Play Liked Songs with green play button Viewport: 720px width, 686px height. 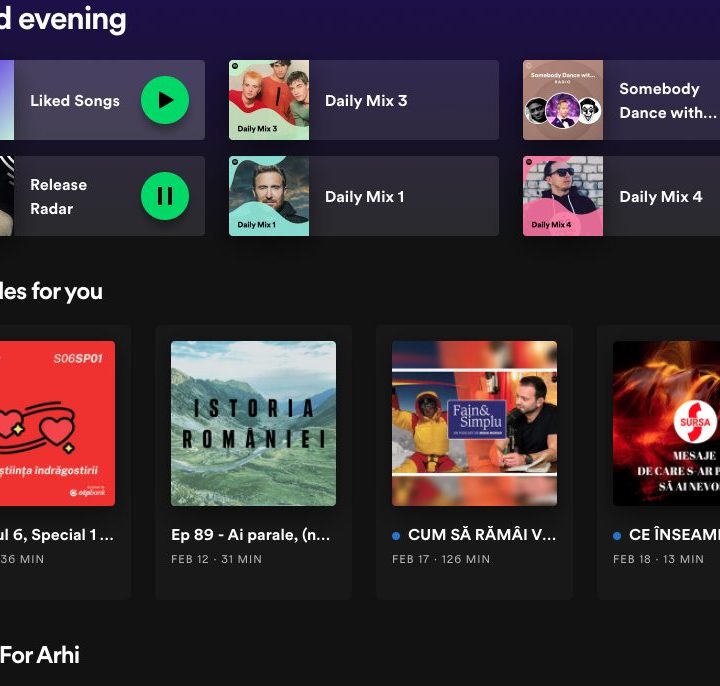(x=165, y=100)
